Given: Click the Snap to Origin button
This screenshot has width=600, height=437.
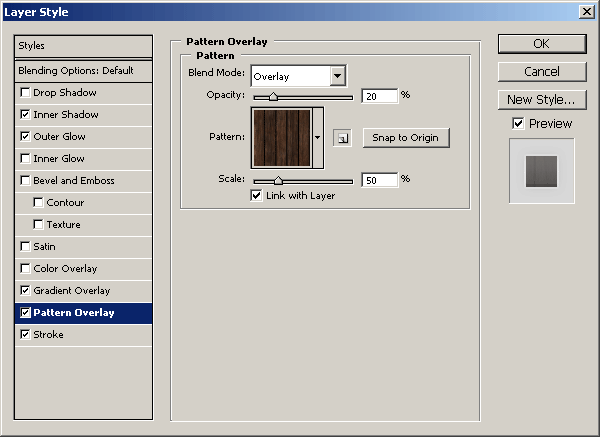Looking at the screenshot, I should pyautogui.click(x=406, y=138).
